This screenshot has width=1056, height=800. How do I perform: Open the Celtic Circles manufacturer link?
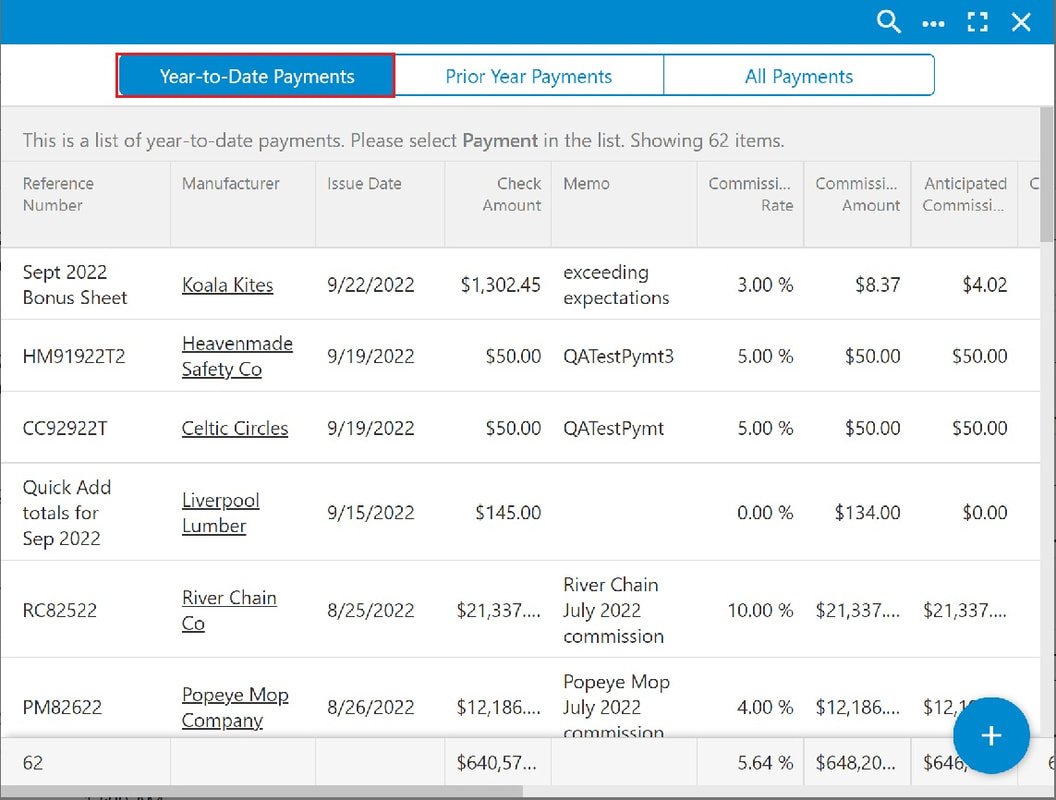(x=235, y=428)
